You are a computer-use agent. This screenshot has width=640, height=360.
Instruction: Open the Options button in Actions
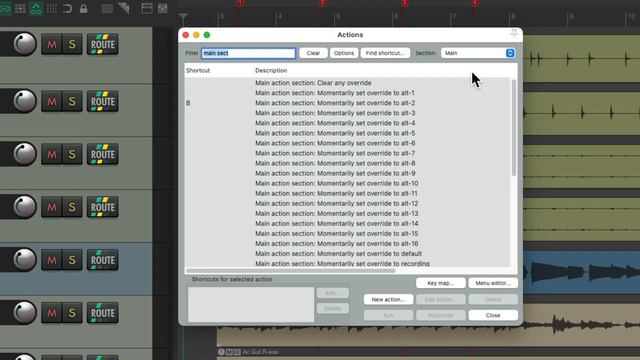(344, 53)
